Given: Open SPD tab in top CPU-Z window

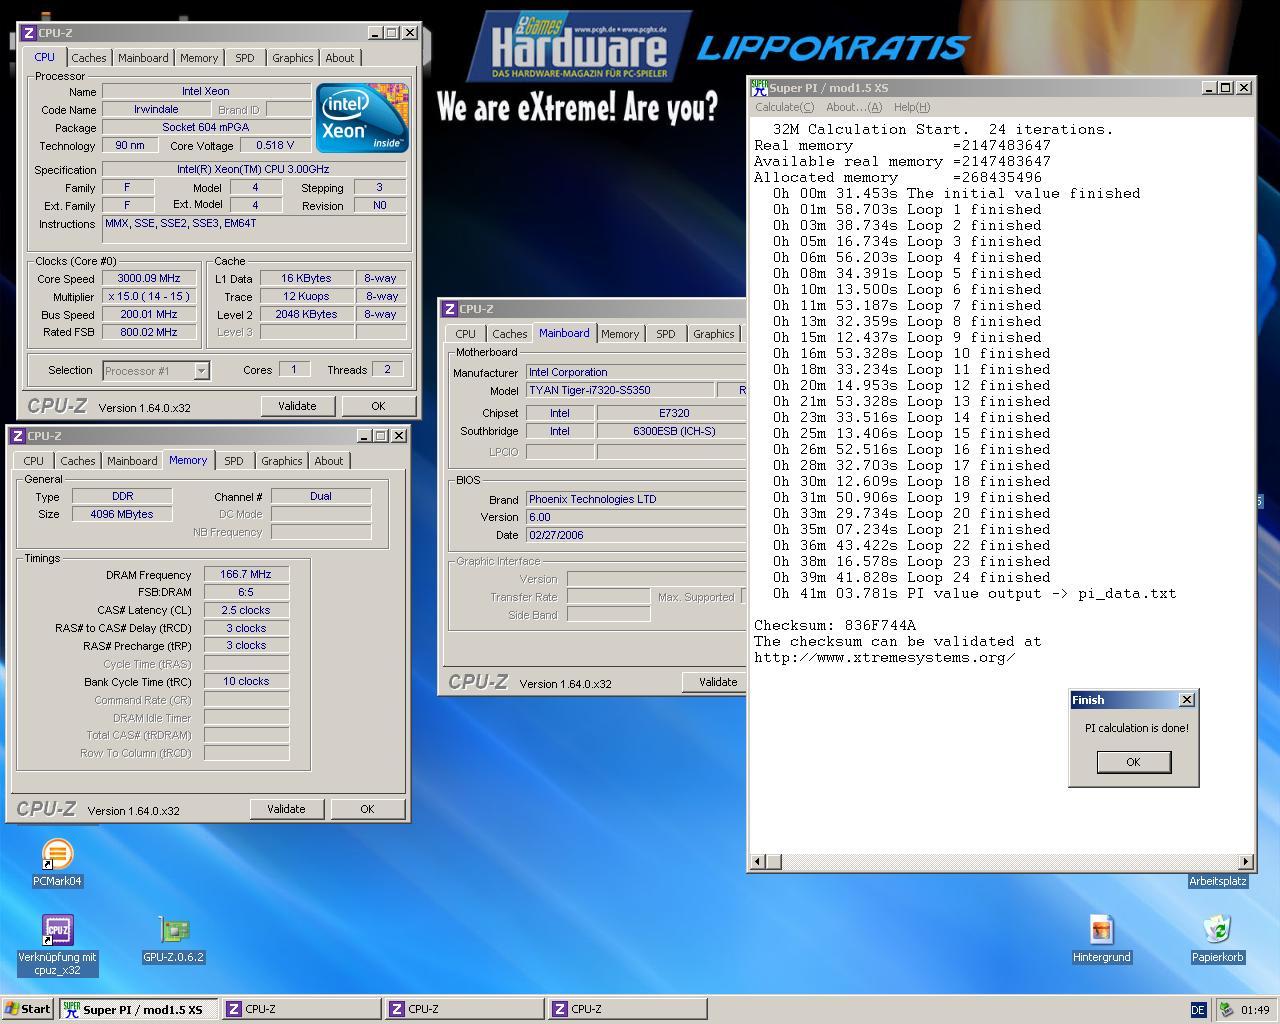Looking at the screenshot, I should pos(244,58).
